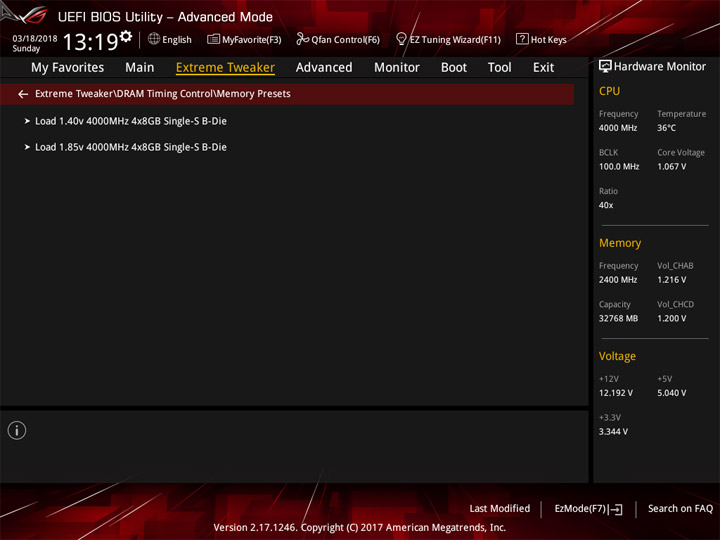
Task: Click +3.3V value 3.344 V
Action: pos(613,432)
